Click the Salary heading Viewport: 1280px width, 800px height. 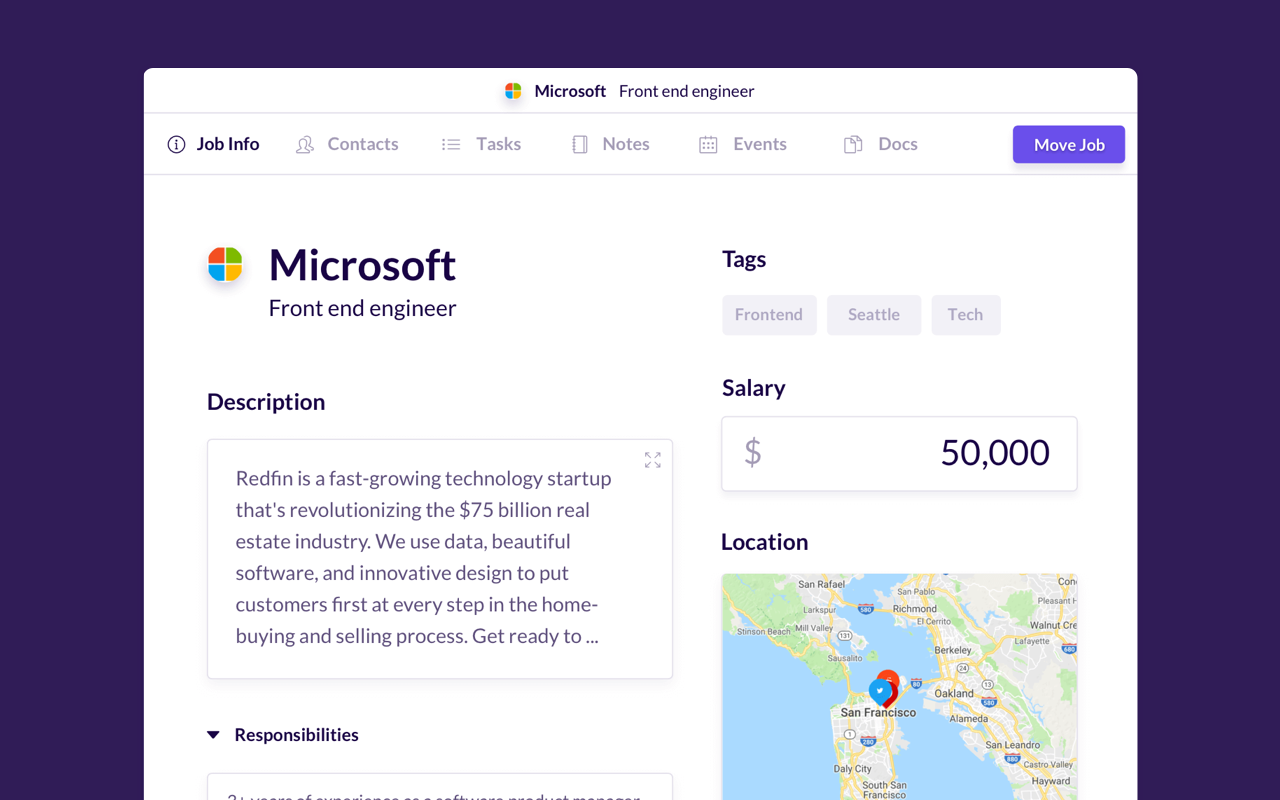click(x=754, y=388)
